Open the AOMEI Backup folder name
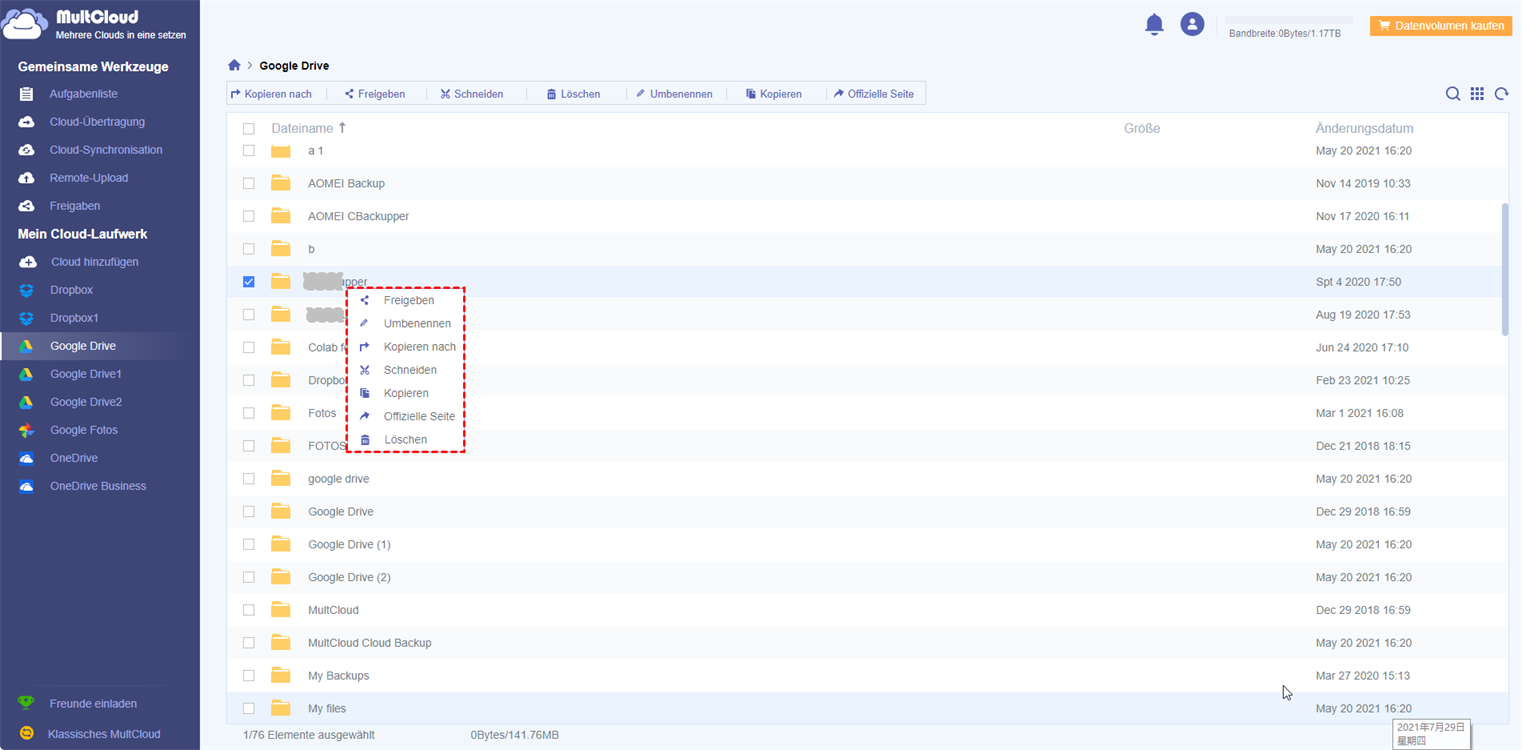The width and height of the screenshot is (1522, 750). (346, 184)
